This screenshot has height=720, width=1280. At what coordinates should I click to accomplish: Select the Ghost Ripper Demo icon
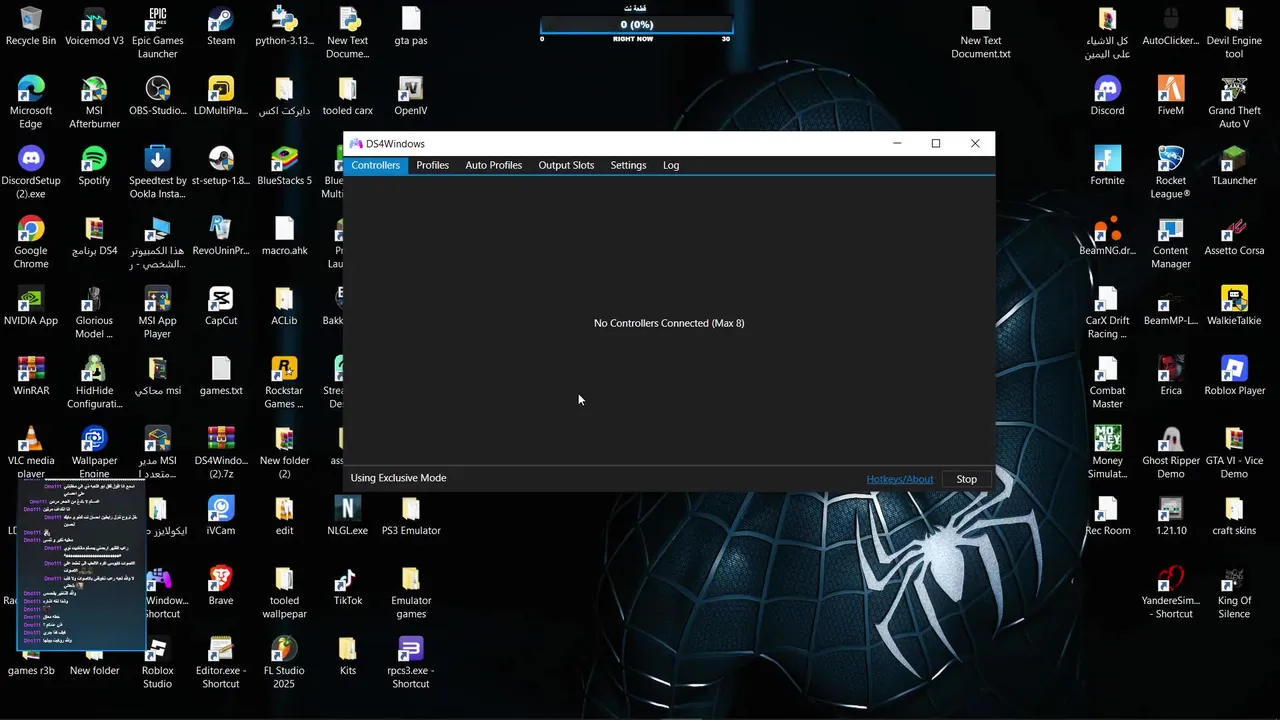(x=1171, y=453)
